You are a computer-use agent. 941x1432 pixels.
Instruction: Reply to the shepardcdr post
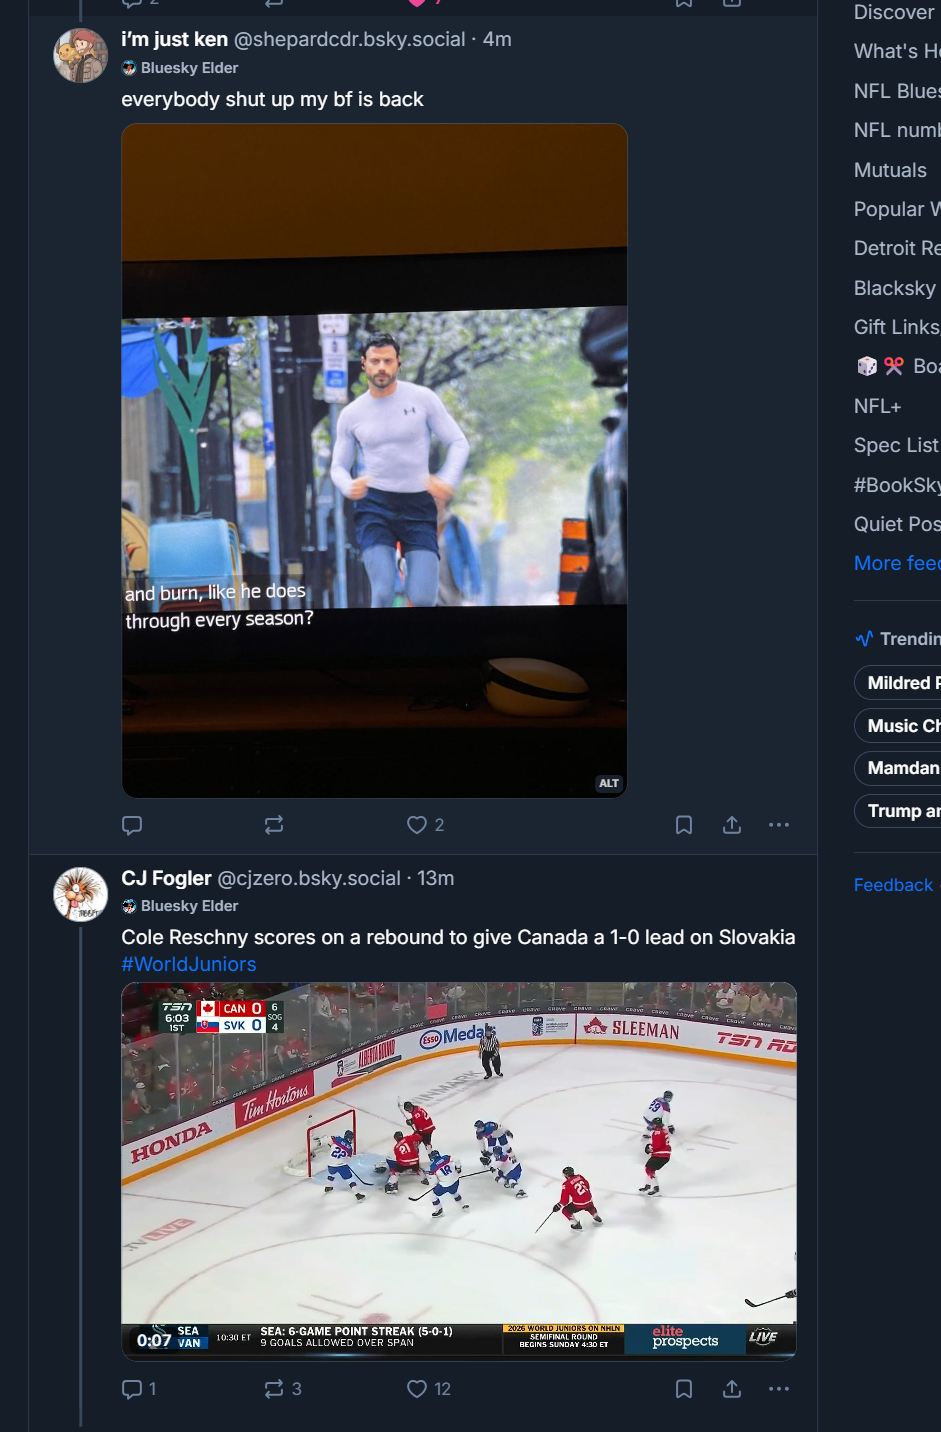[x=132, y=825]
